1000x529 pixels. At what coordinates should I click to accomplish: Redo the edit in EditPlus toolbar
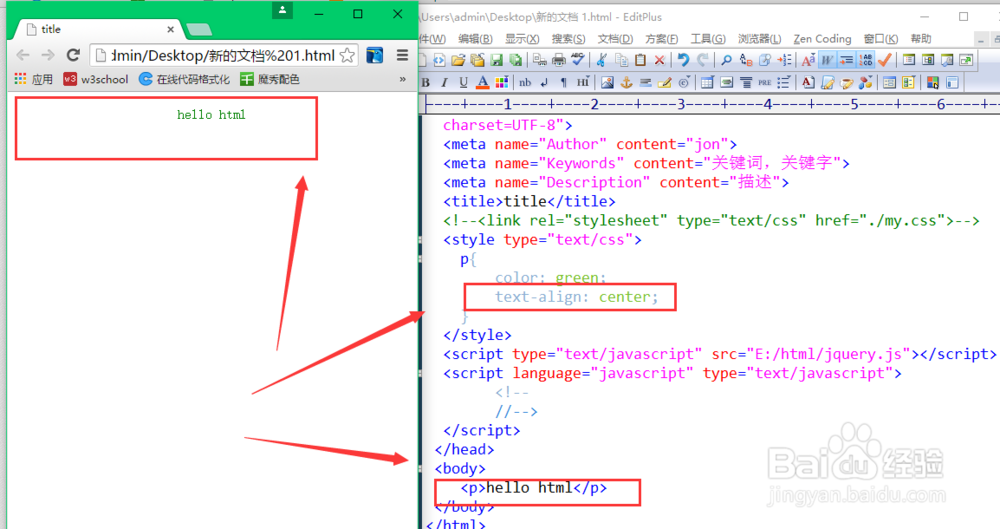click(703, 60)
